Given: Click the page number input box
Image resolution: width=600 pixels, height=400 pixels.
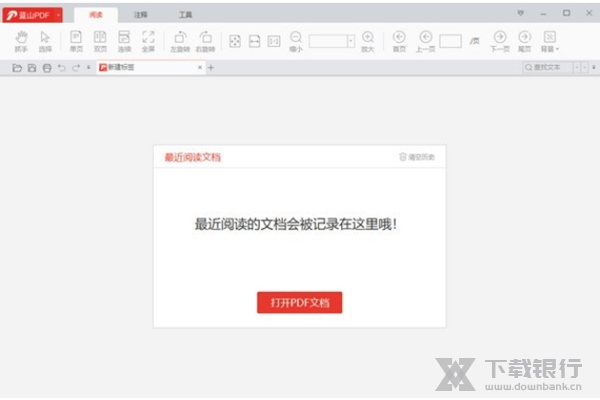Looking at the screenshot, I should [x=450, y=41].
